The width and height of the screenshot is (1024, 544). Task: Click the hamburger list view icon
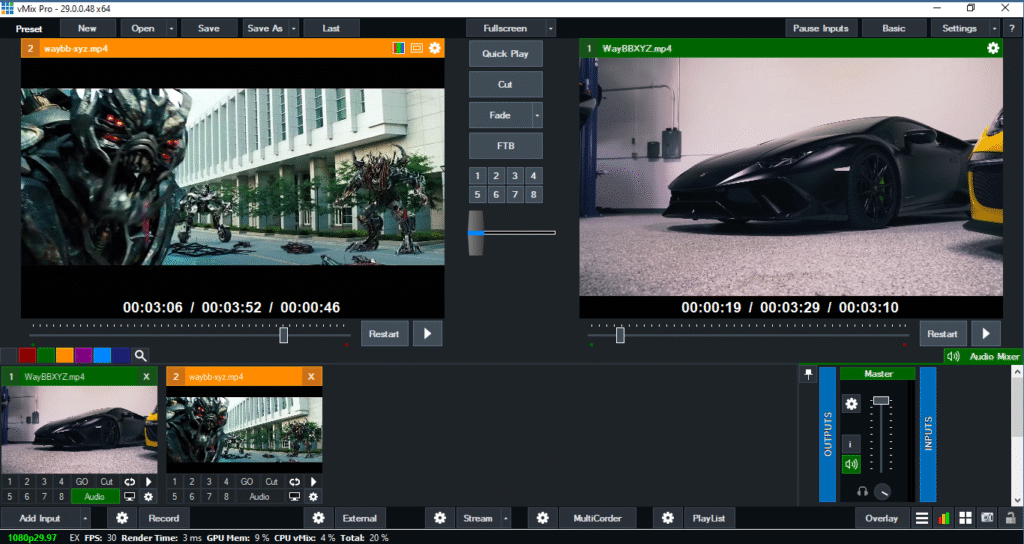tap(921, 518)
